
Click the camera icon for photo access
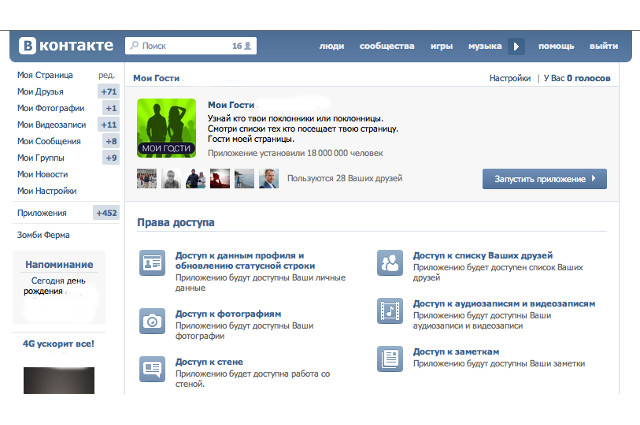tap(153, 320)
